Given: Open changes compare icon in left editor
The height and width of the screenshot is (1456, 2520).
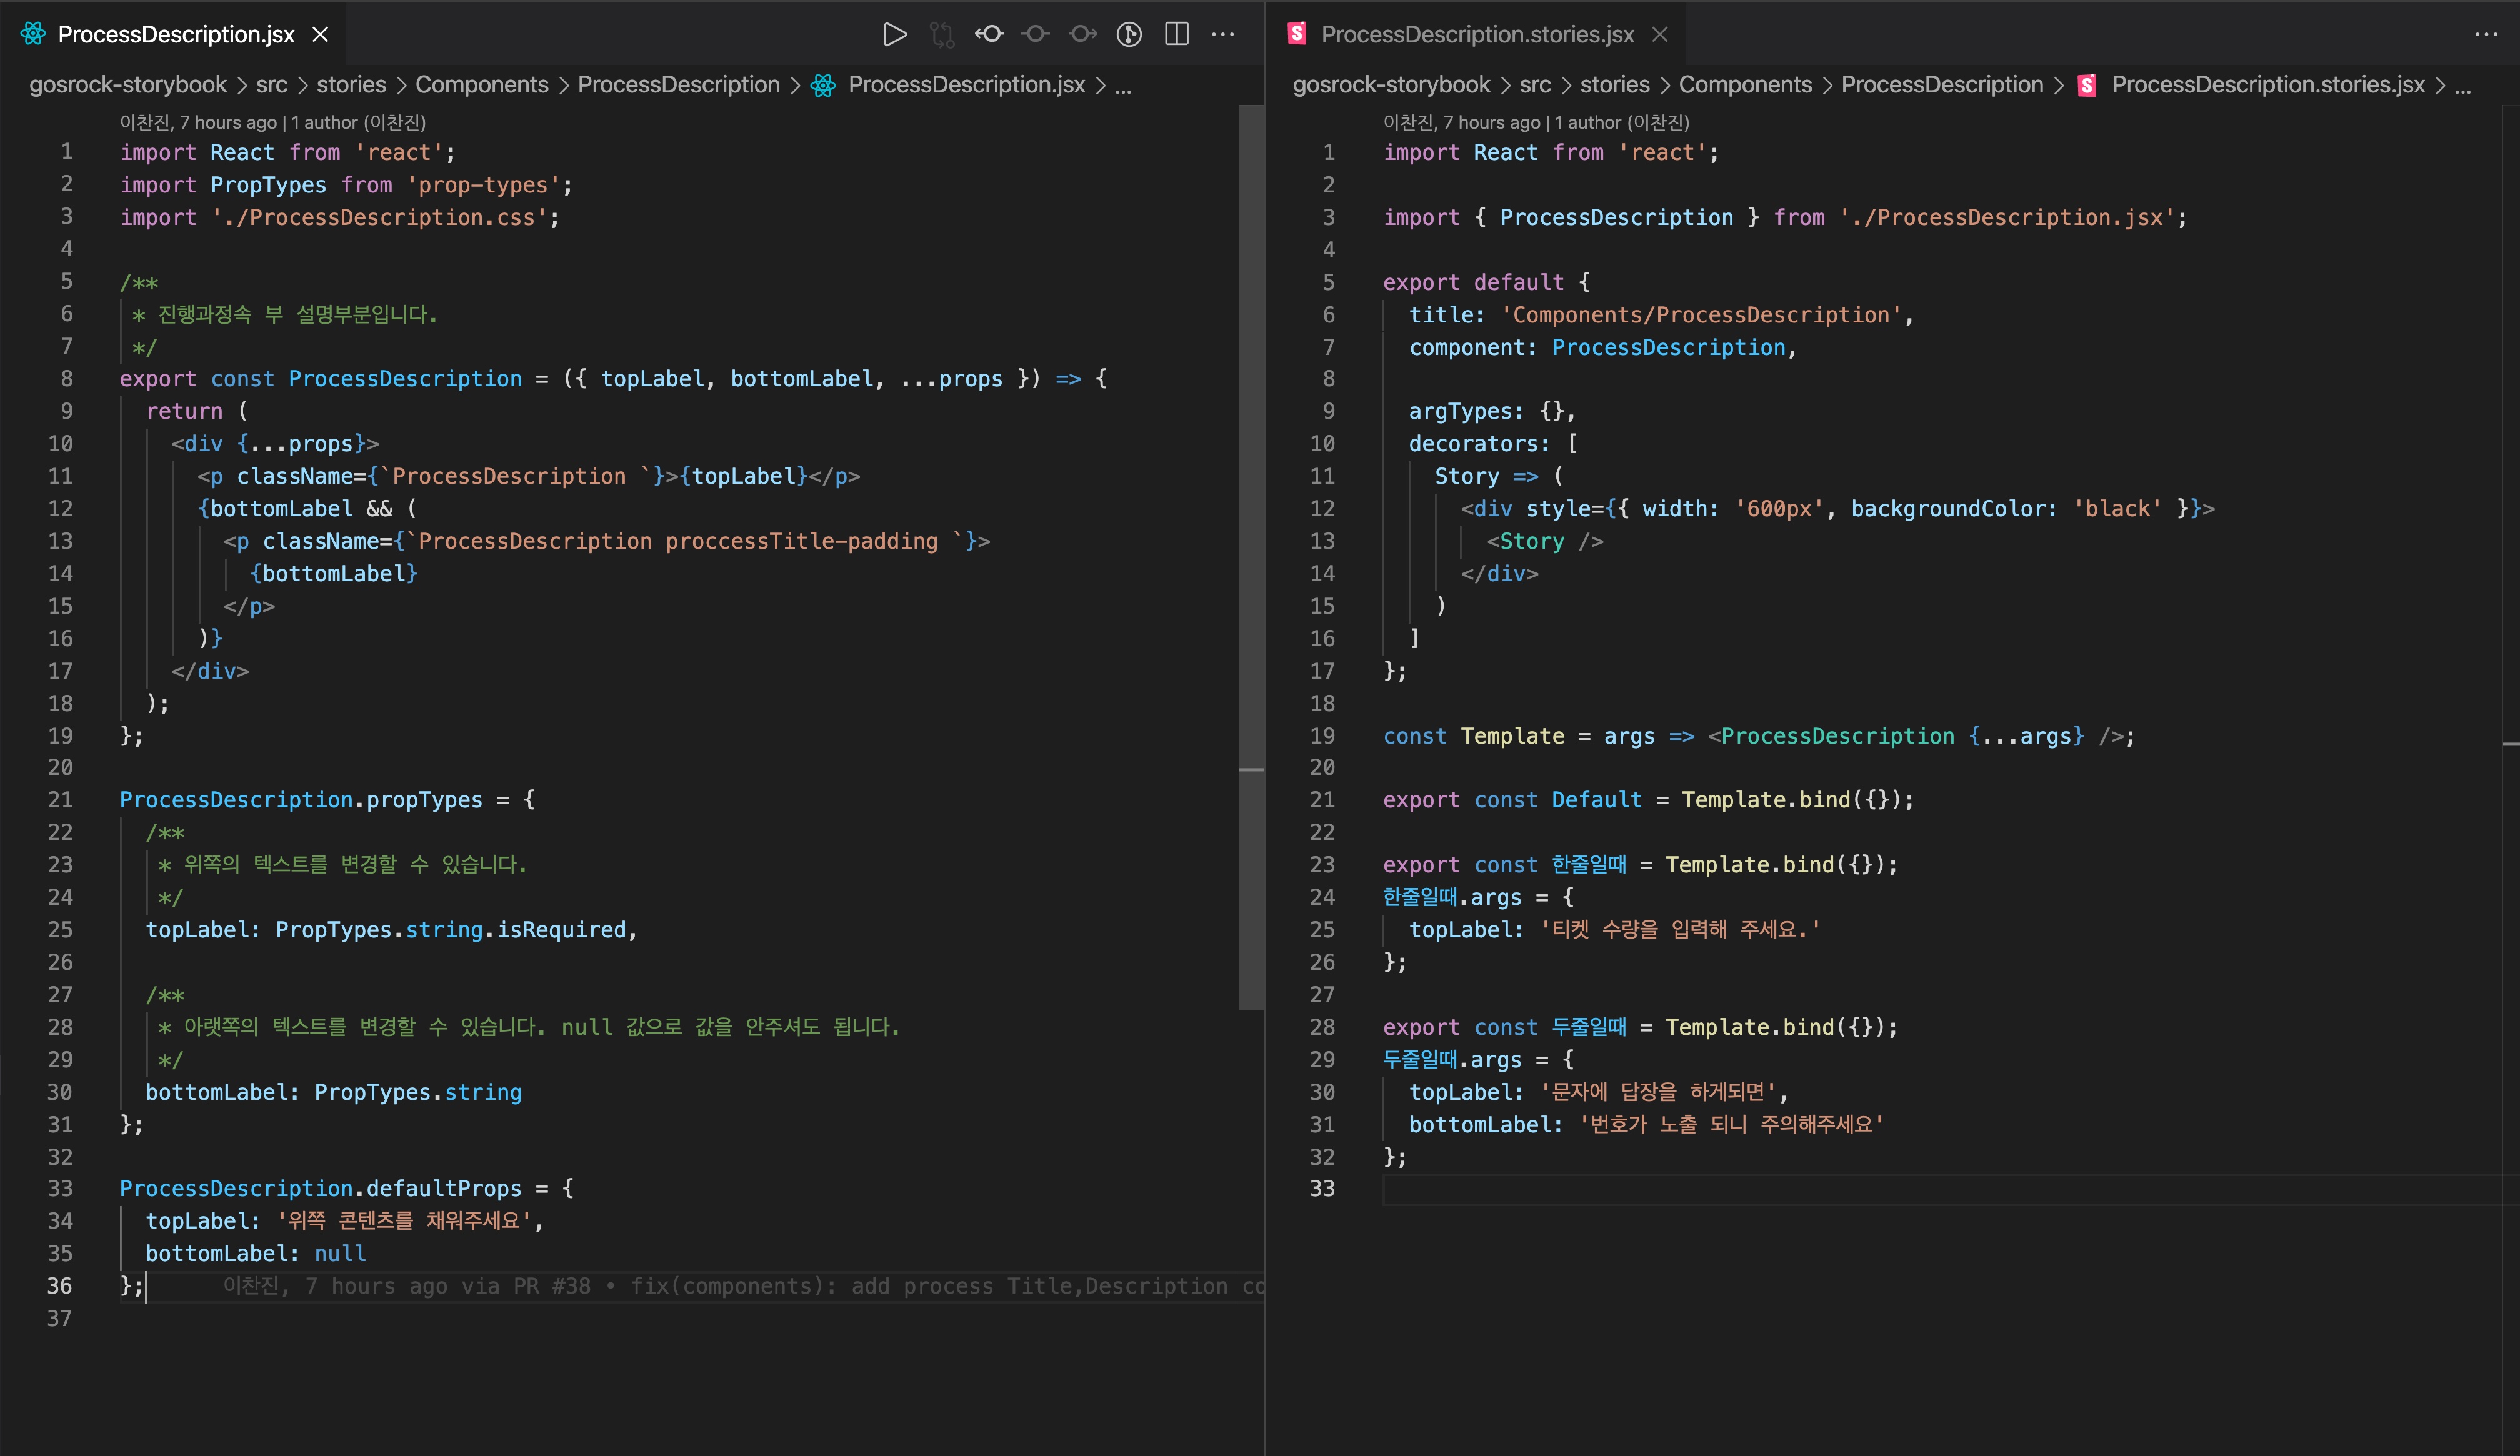Looking at the screenshot, I should 941,35.
